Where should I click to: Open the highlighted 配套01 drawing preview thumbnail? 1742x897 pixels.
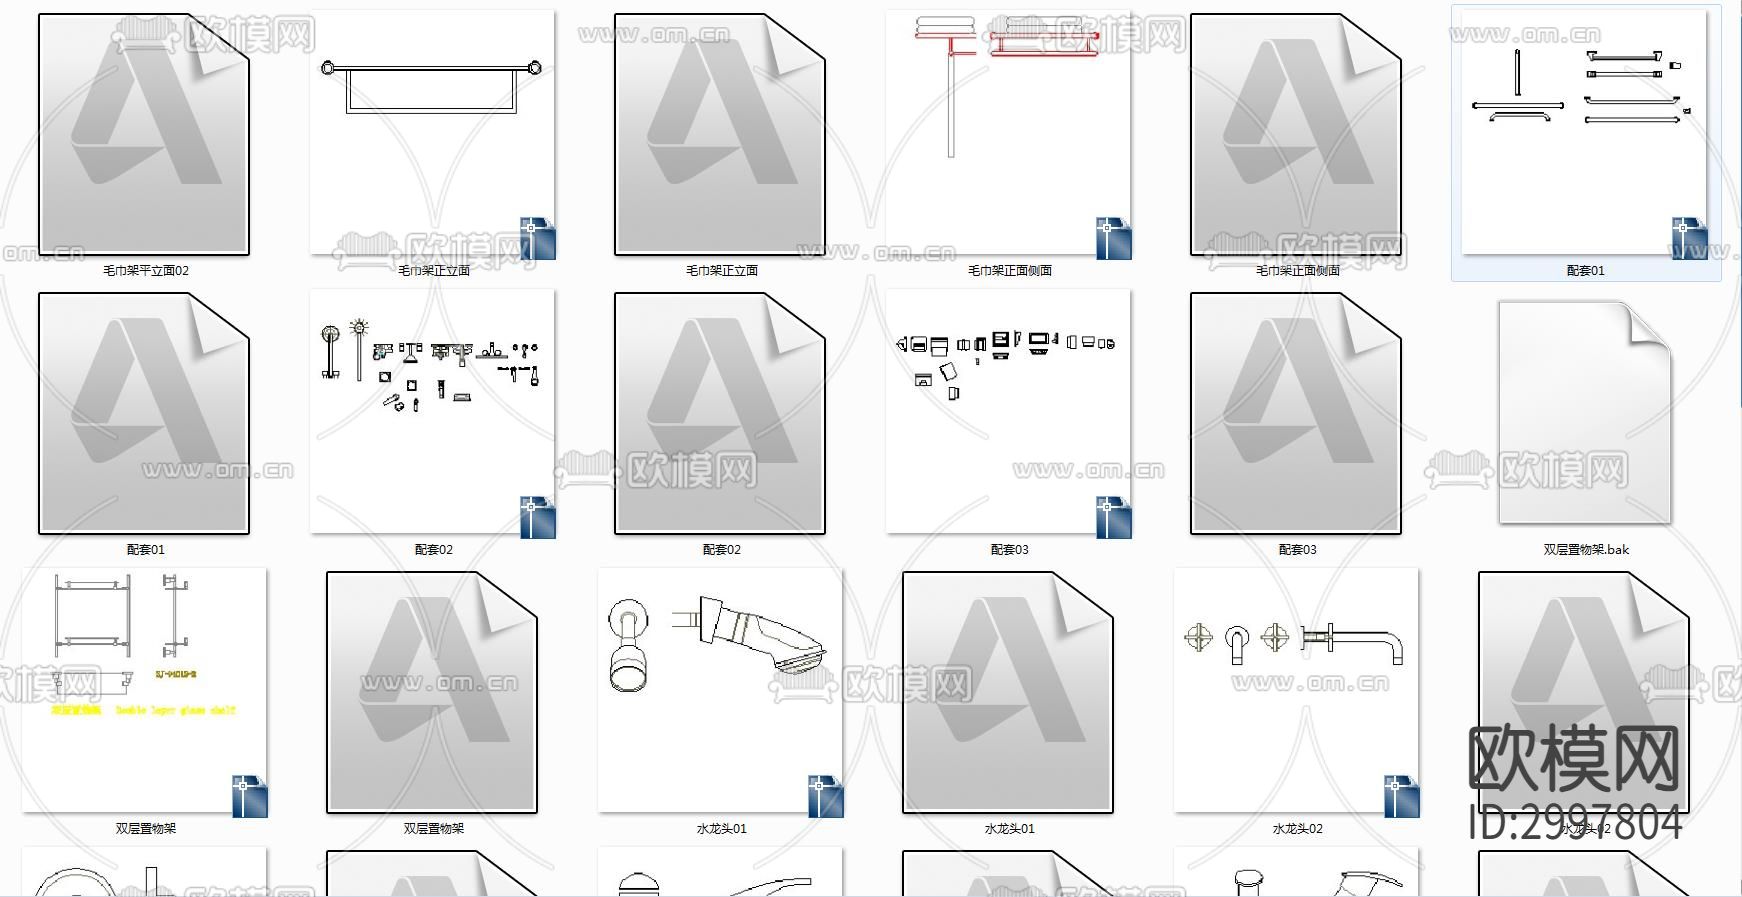click(1584, 134)
